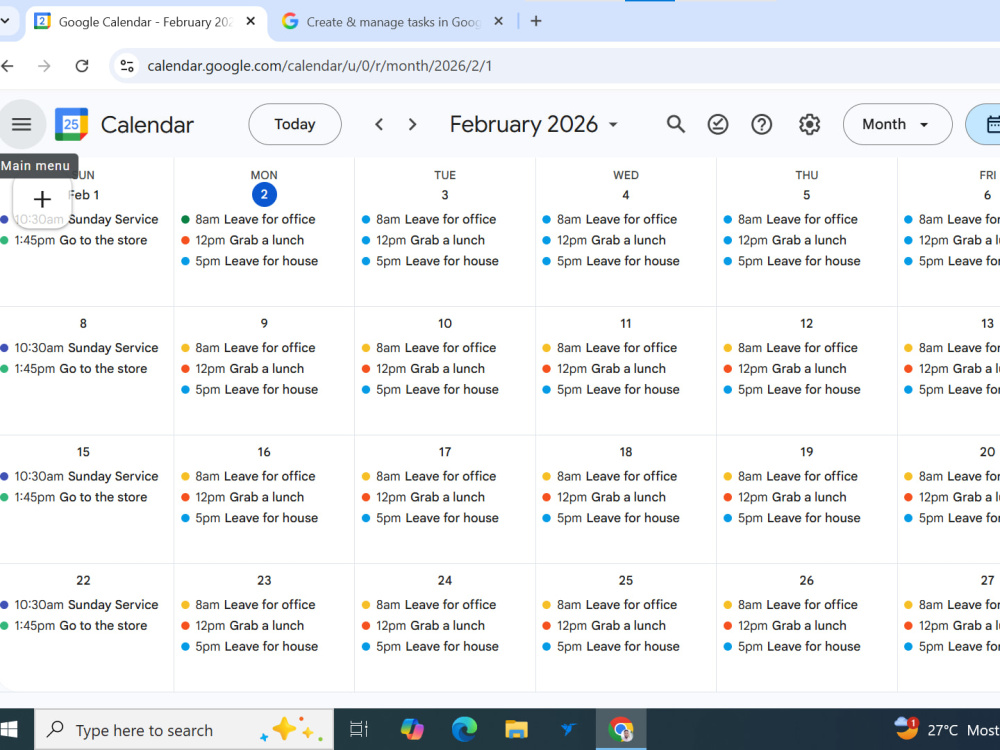Open the blue bird app in taskbar

pyautogui.click(x=568, y=729)
